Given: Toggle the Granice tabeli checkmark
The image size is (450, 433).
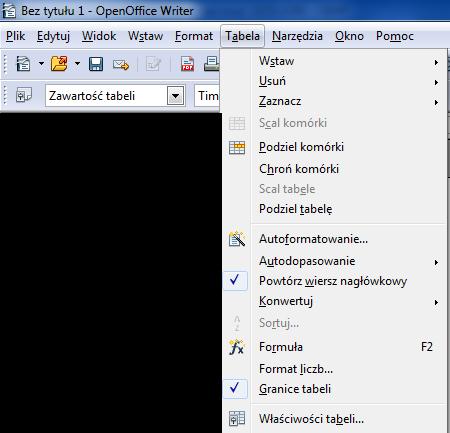Looking at the screenshot, I should pos(235,389).
